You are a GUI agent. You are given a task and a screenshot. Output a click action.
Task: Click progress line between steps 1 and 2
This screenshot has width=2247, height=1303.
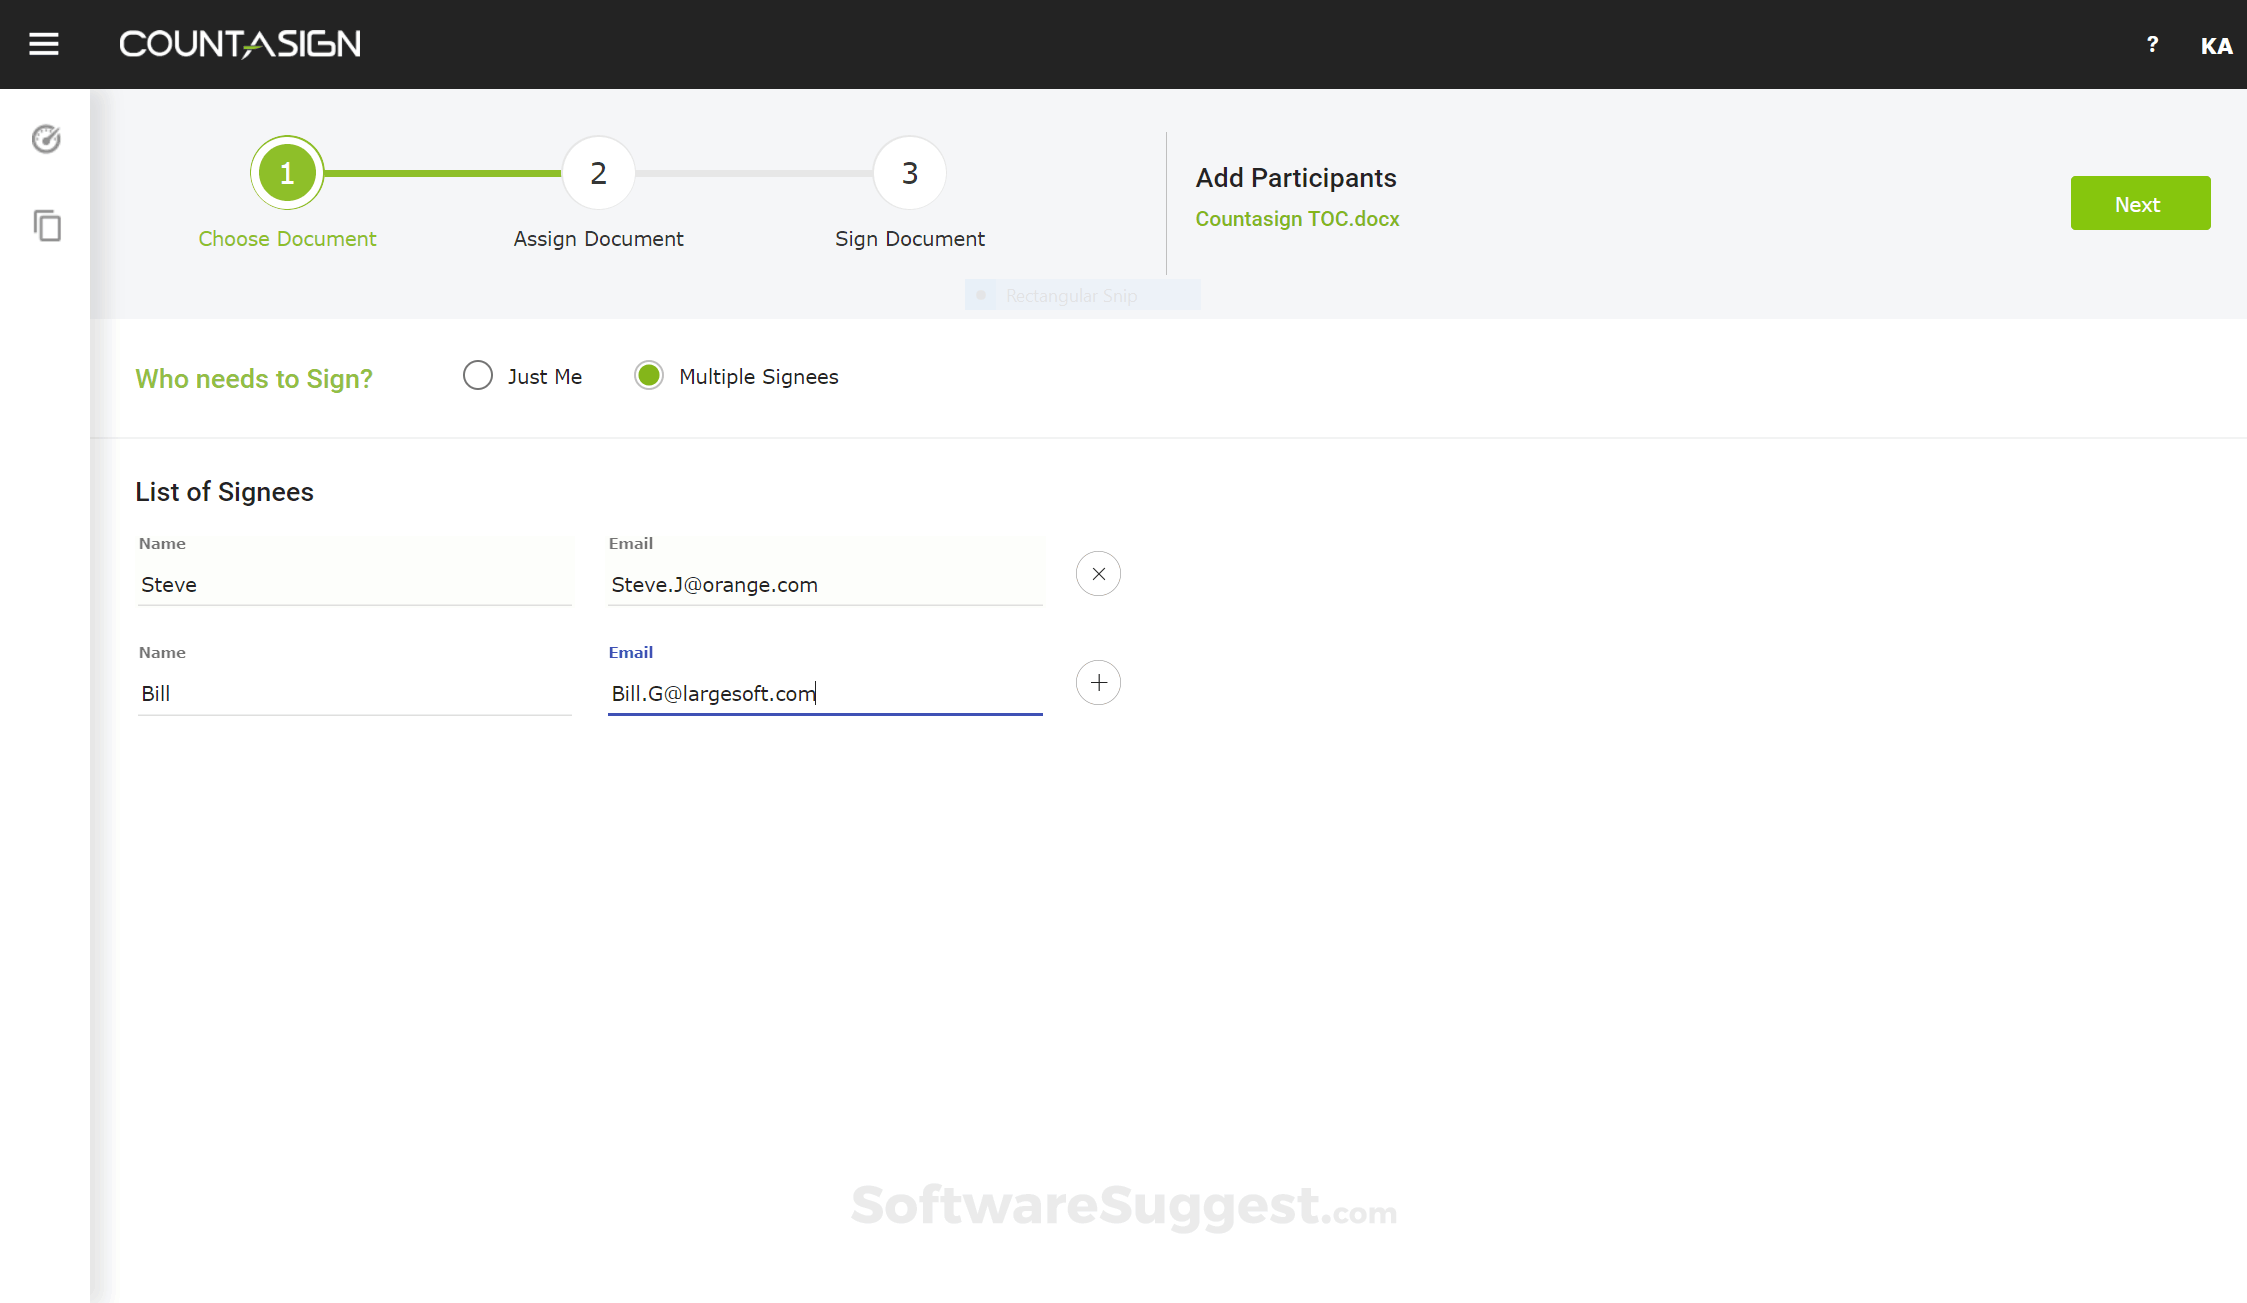point(443,173)
